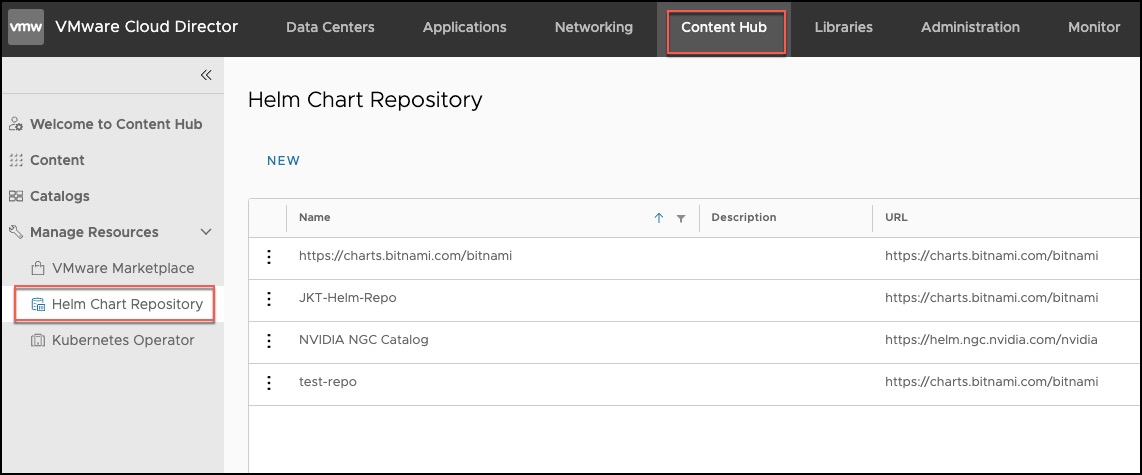The width and height of the screenshot is (1142, 475).
Task: Select the Description column header
Action: 743,218
